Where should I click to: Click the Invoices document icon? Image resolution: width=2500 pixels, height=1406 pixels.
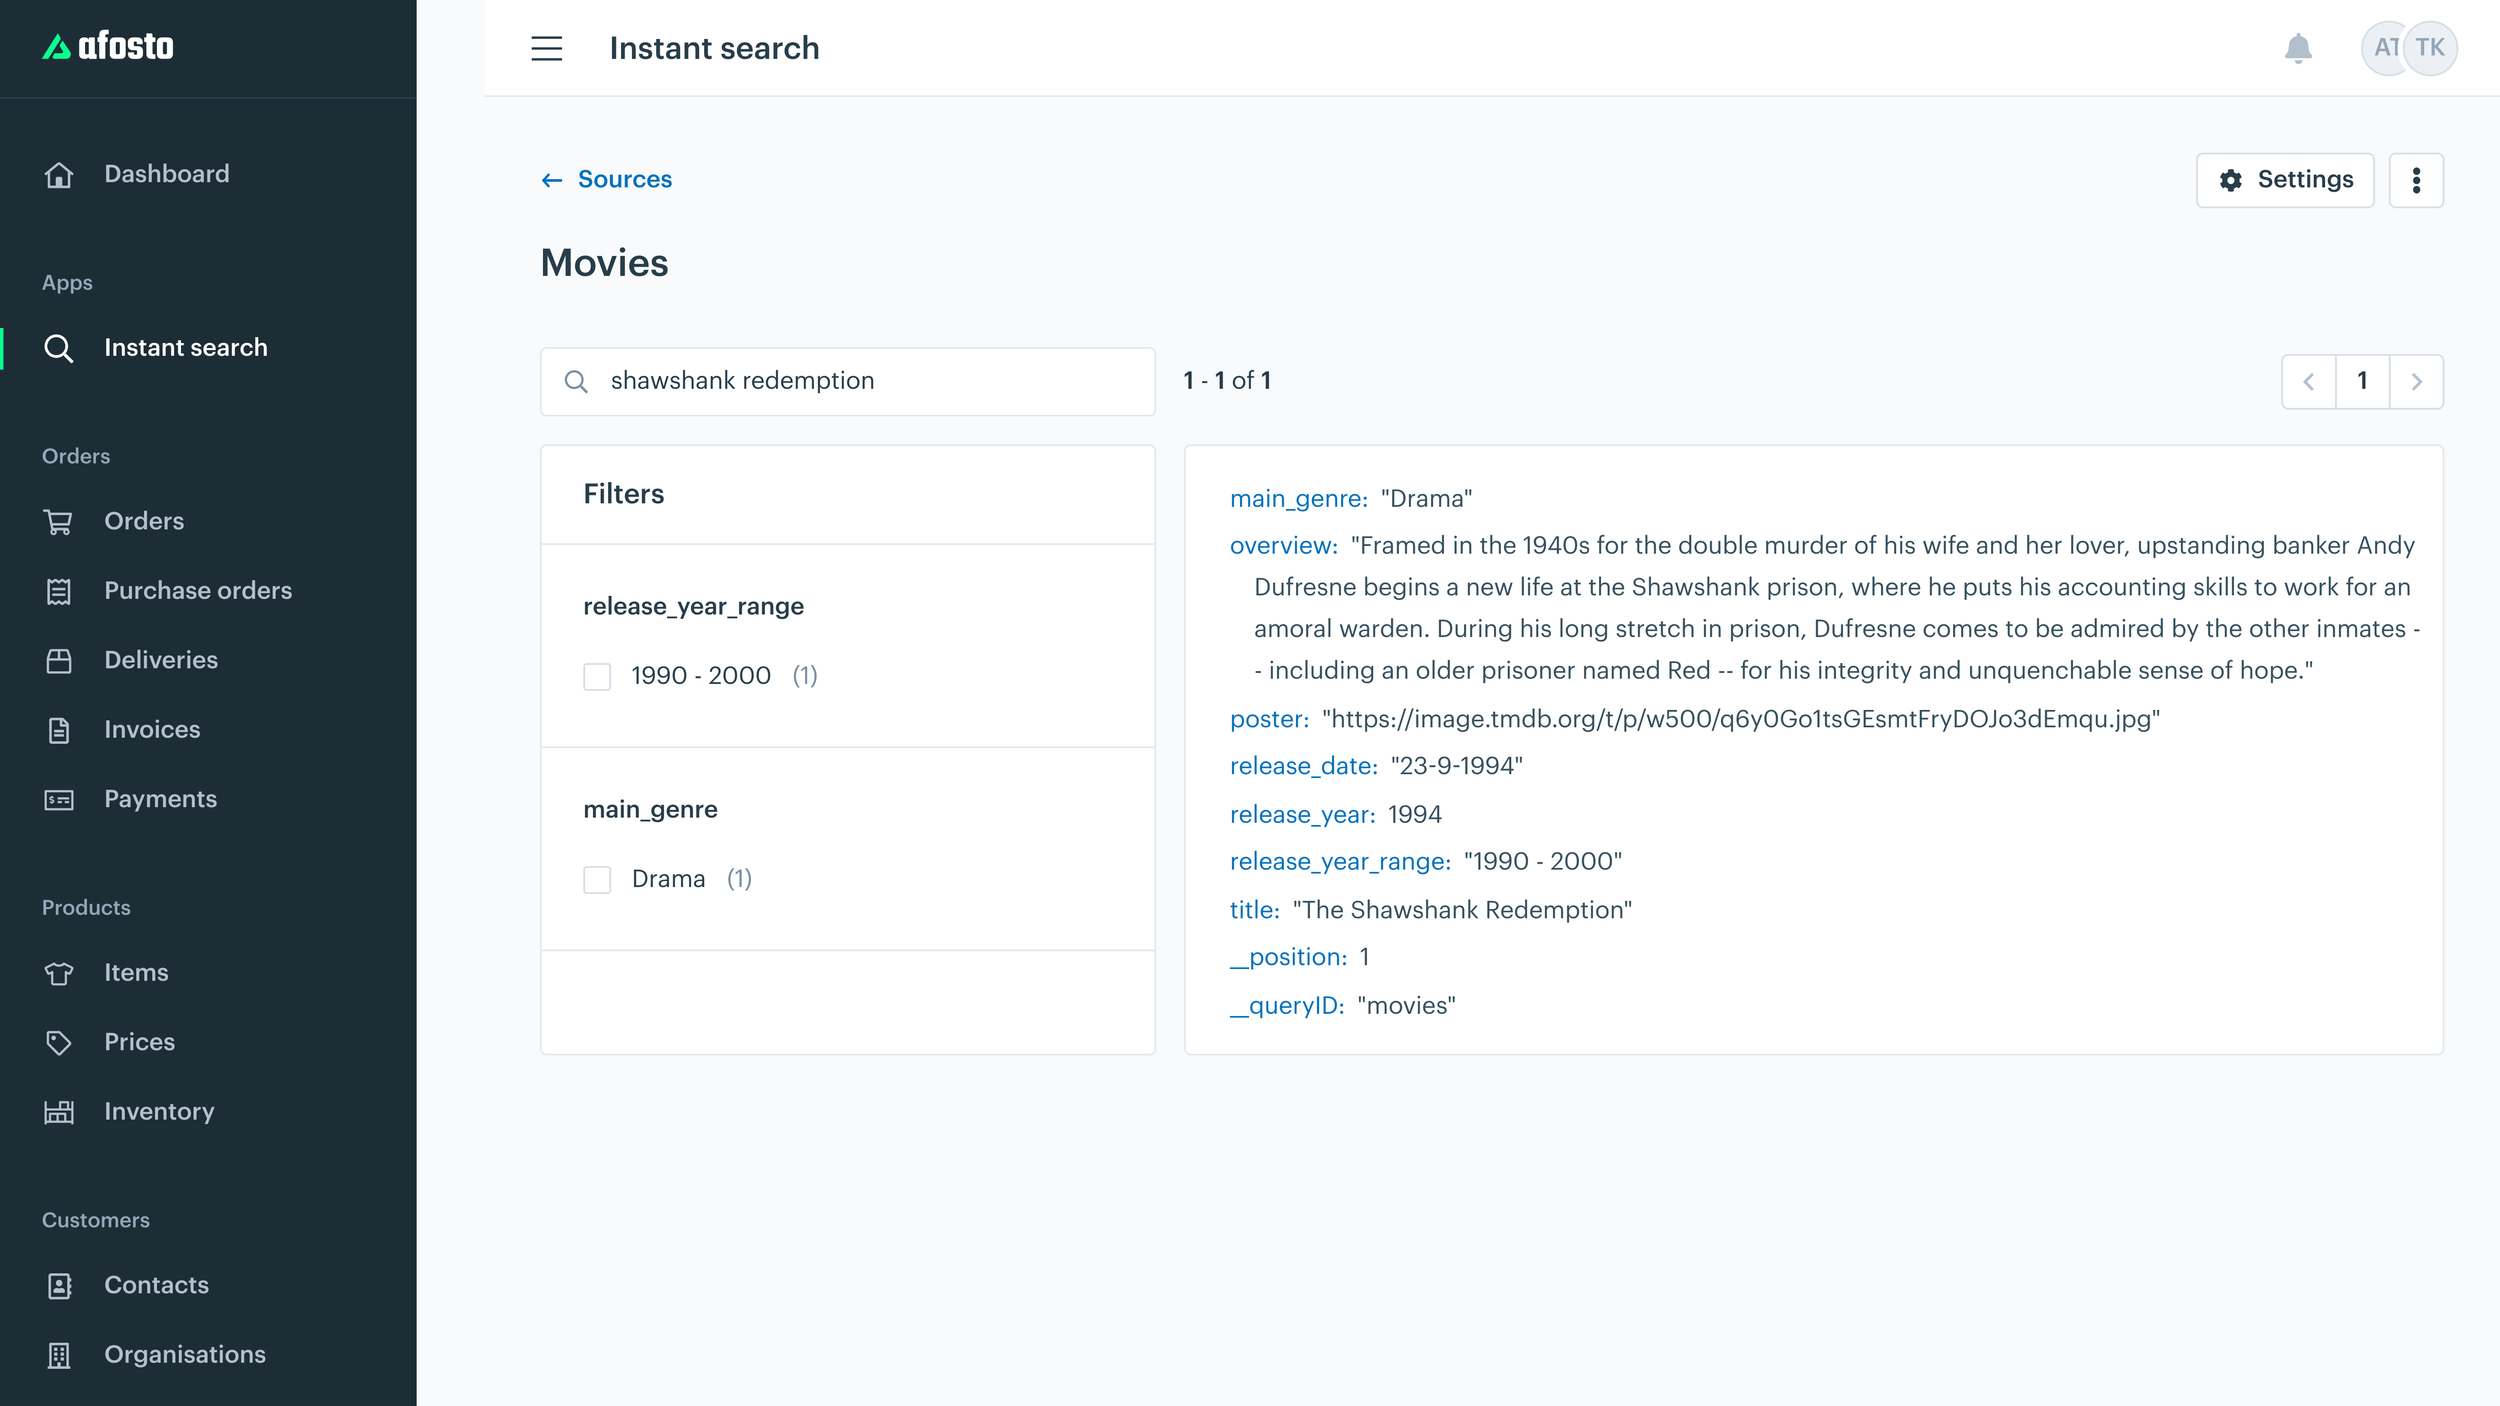[59, 730]
